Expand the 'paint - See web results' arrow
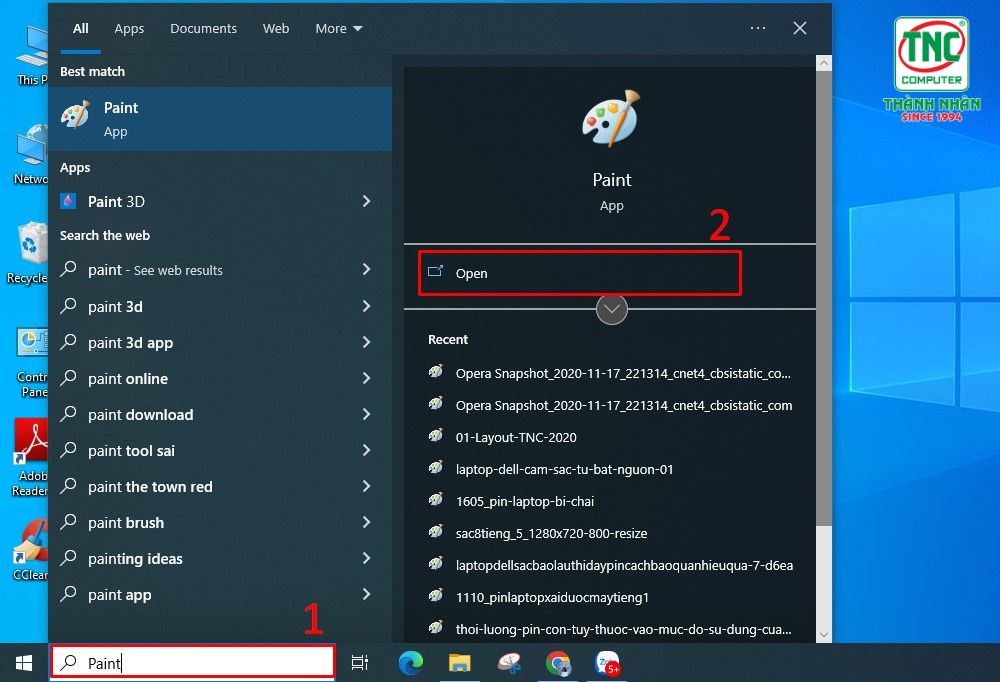This screenshot has width=1000, height=682. click(x=366, y=269)
